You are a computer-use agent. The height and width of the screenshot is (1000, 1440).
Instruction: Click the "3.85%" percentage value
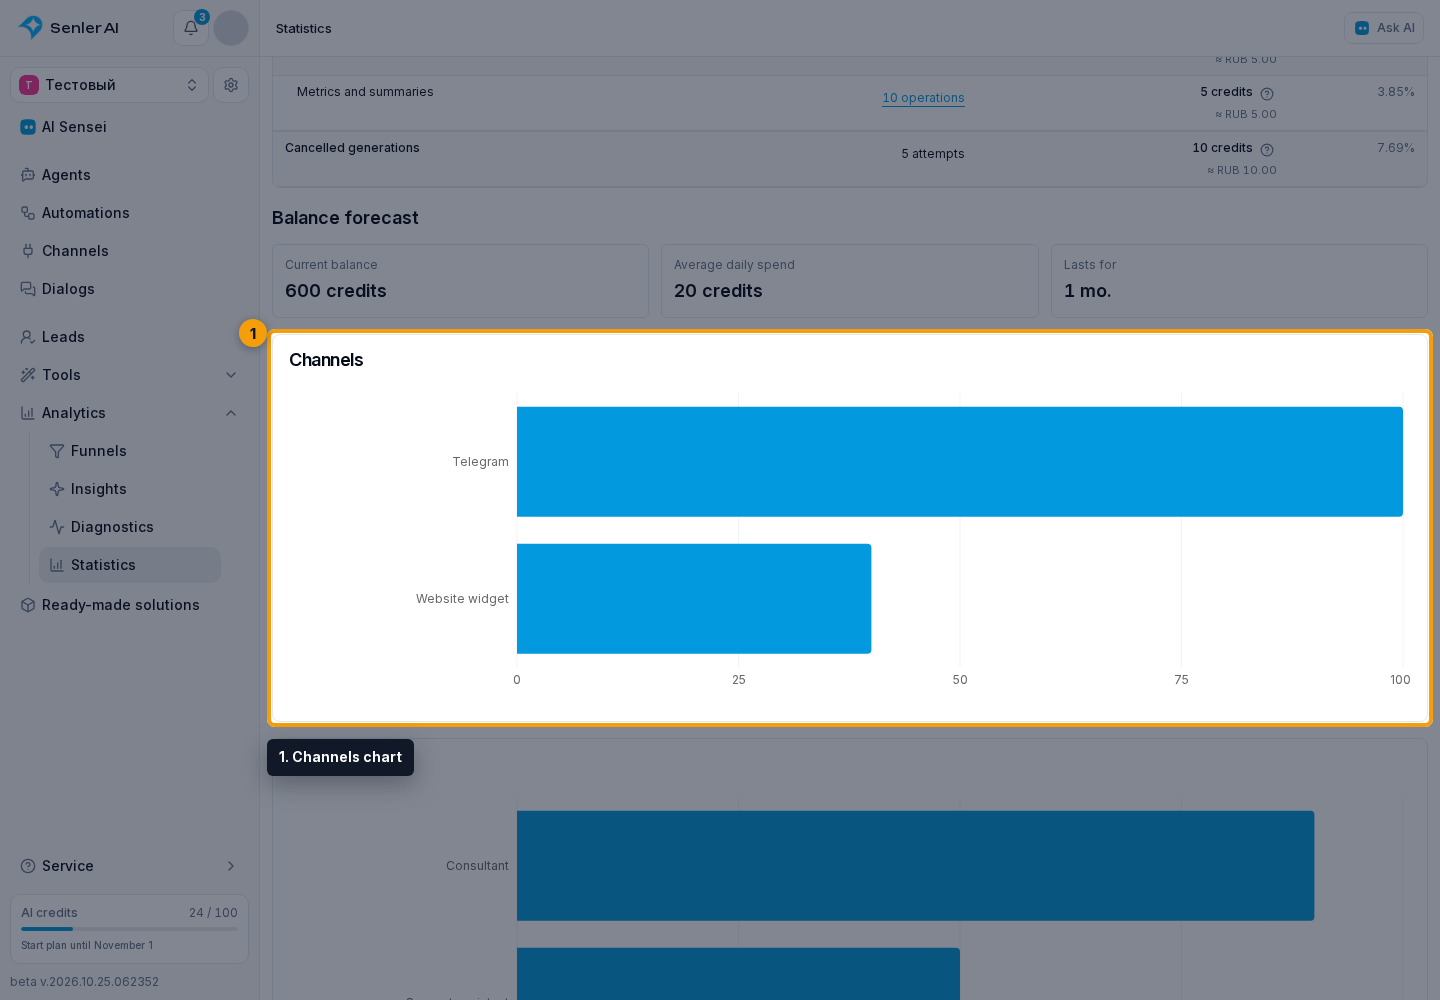(1396, 92)
